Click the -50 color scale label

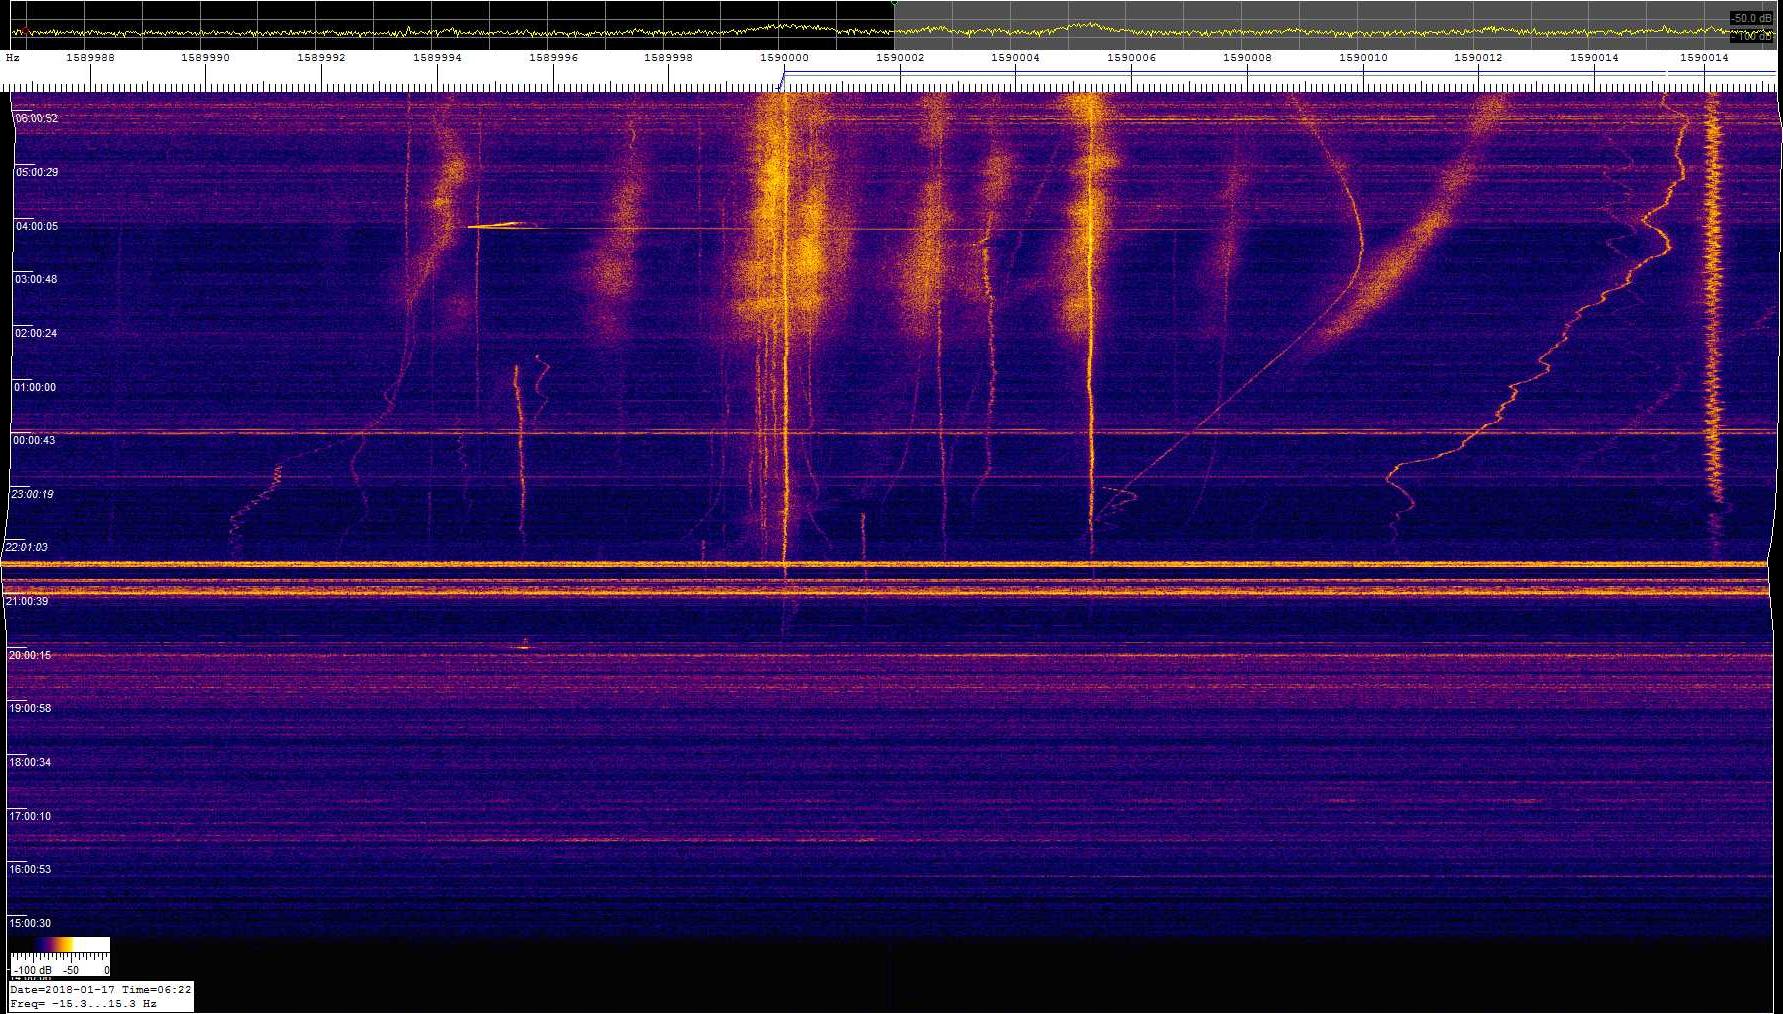71,970
